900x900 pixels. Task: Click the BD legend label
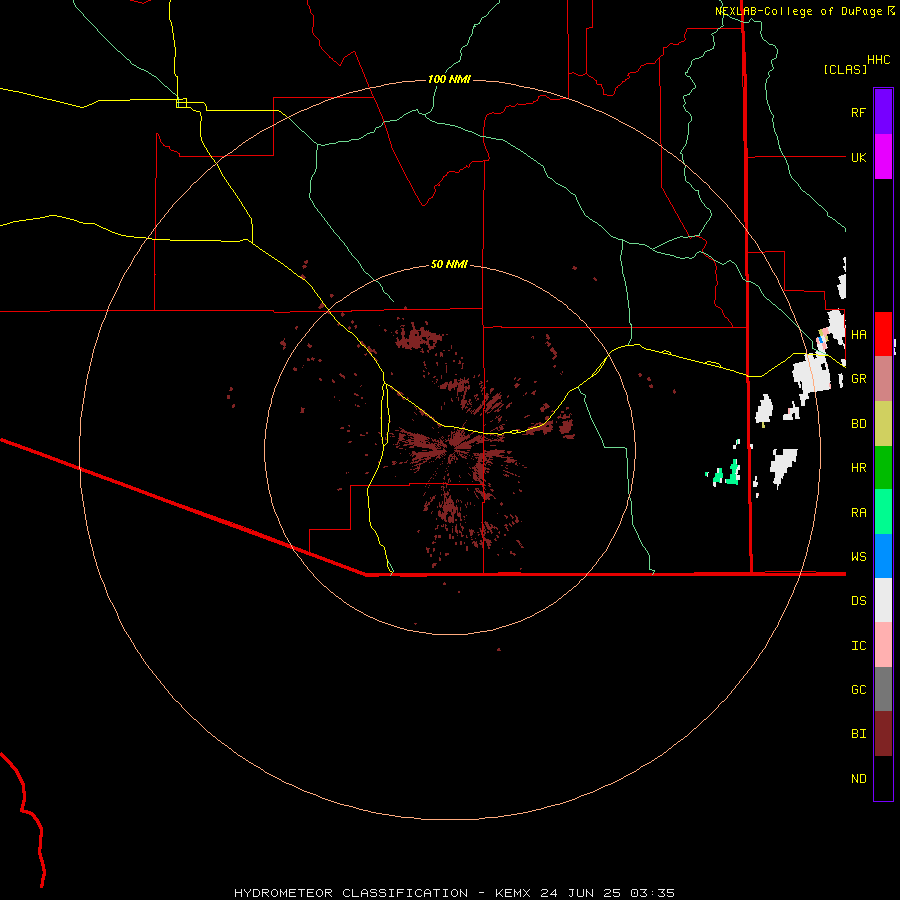click(x=858, y=424)
